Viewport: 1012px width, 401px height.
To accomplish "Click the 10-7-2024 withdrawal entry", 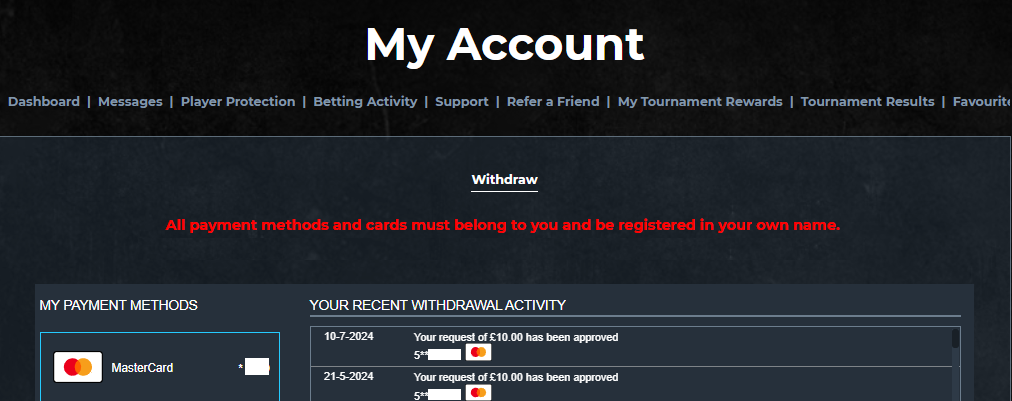I will [632, 346].
